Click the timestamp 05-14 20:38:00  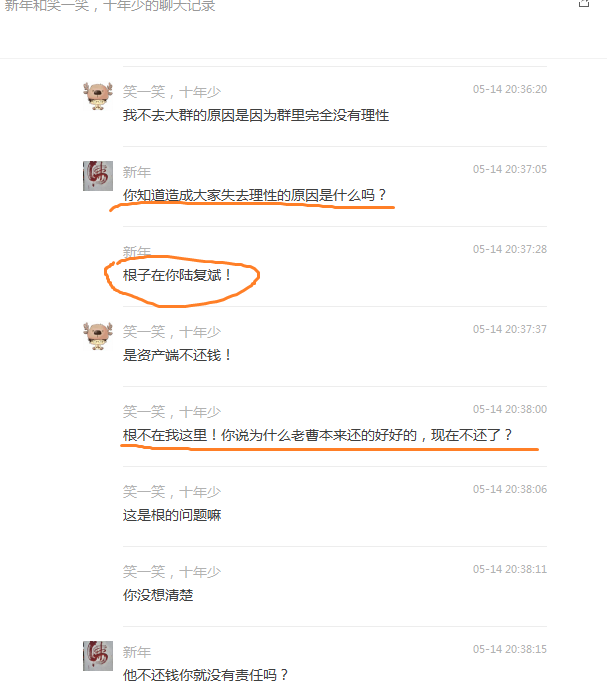coord(510,409)
